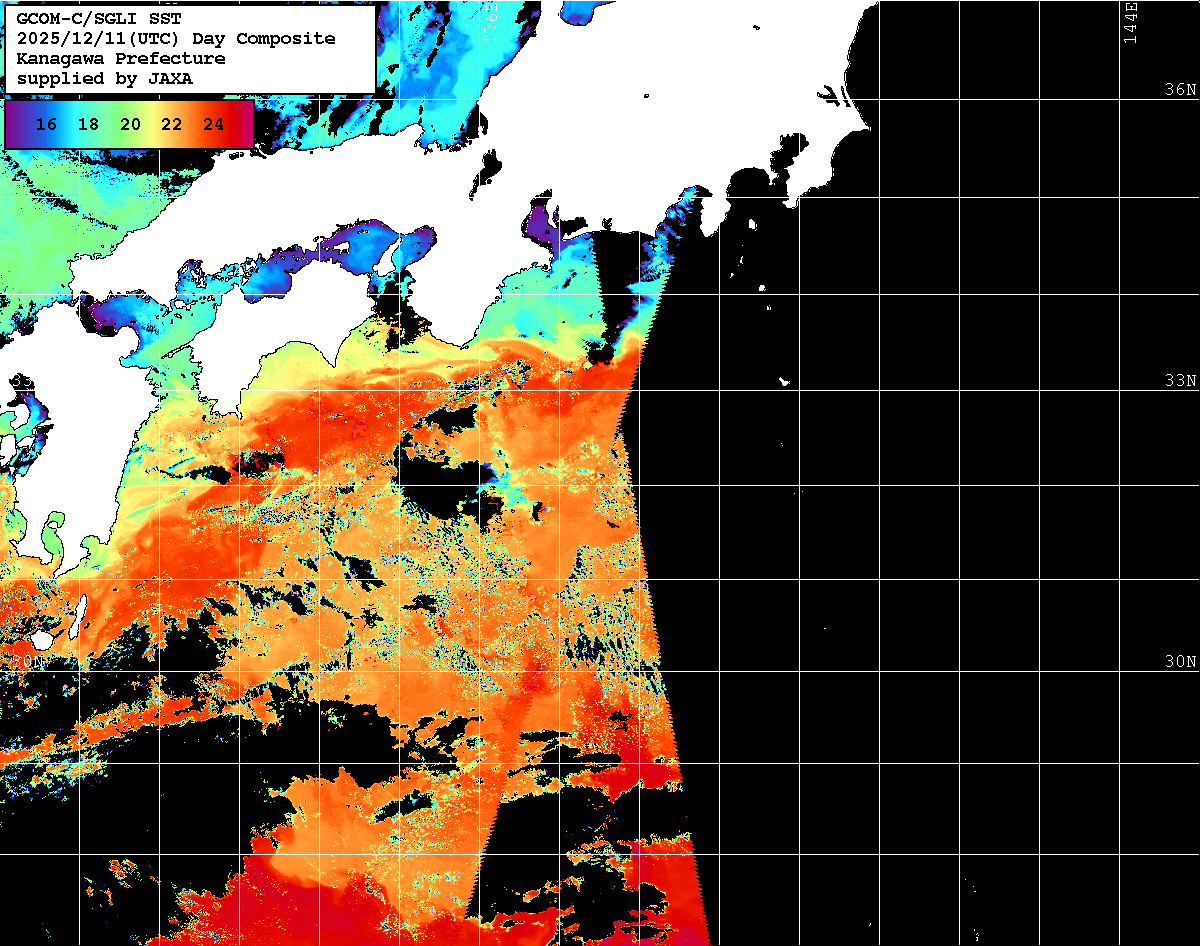Viewport: 1200px width, 946px height.
Task: Click the 16 value on the color scale
Action: pyautogui.click(x=45, y=125)
